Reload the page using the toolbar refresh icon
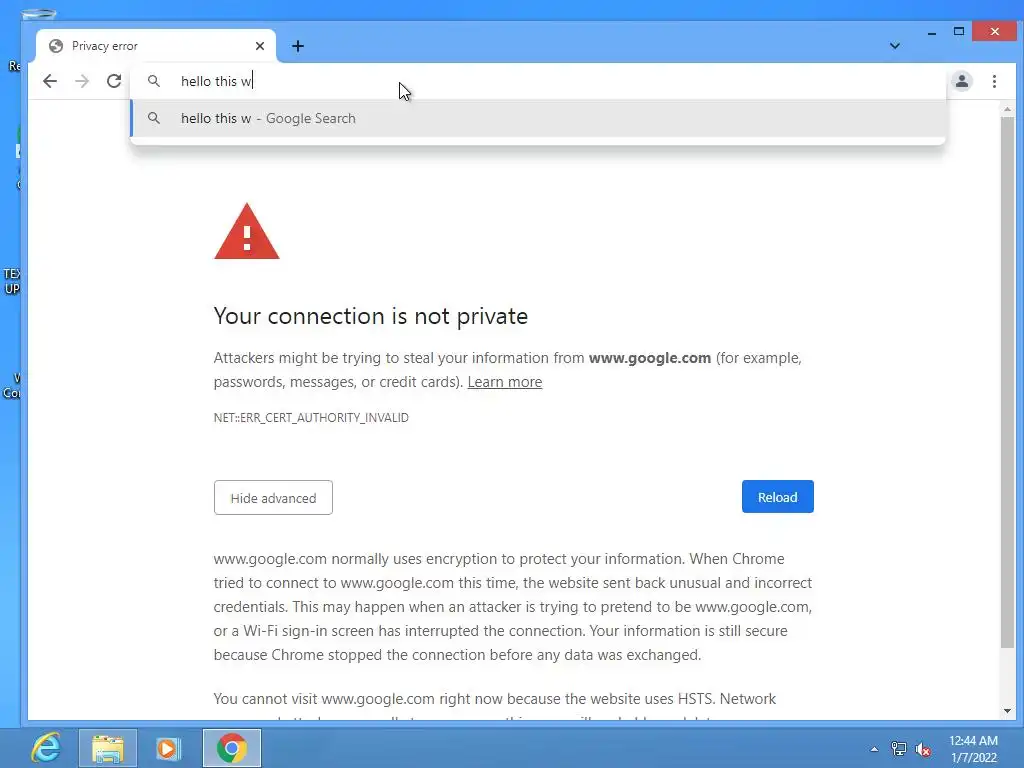 pos(114,81)
